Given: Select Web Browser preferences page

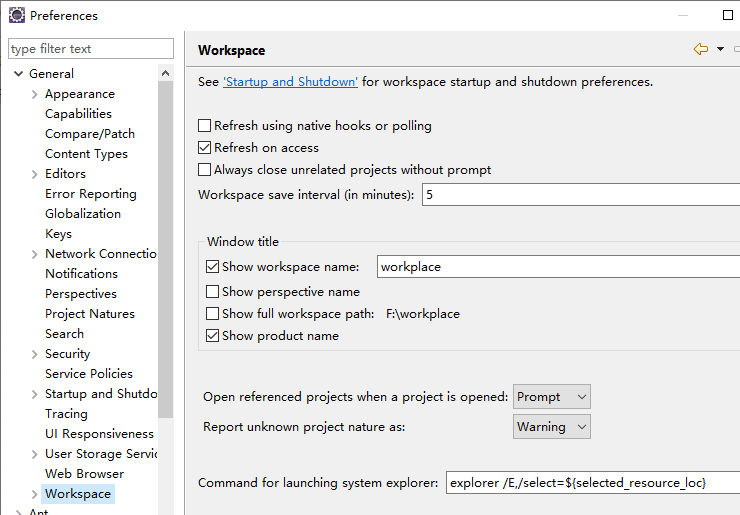Looking at the screenshot, I should [84, 474].
